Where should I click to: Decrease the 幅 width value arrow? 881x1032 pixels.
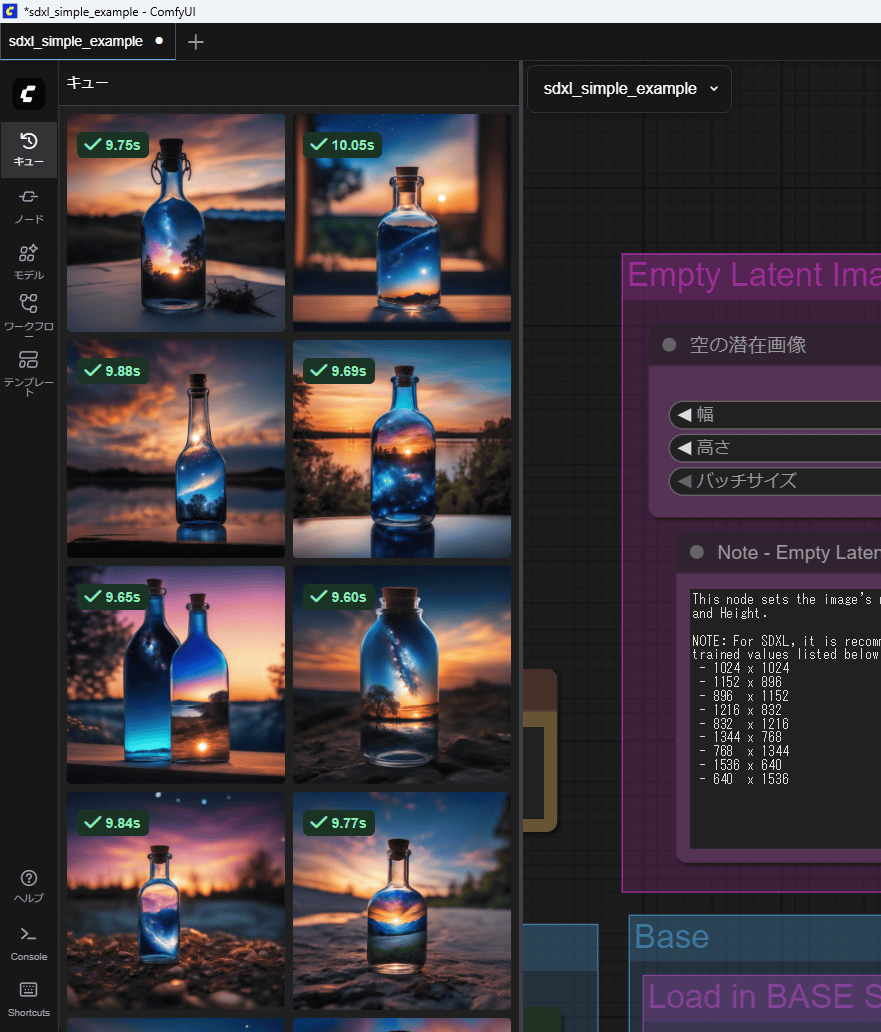click(684, 415)
